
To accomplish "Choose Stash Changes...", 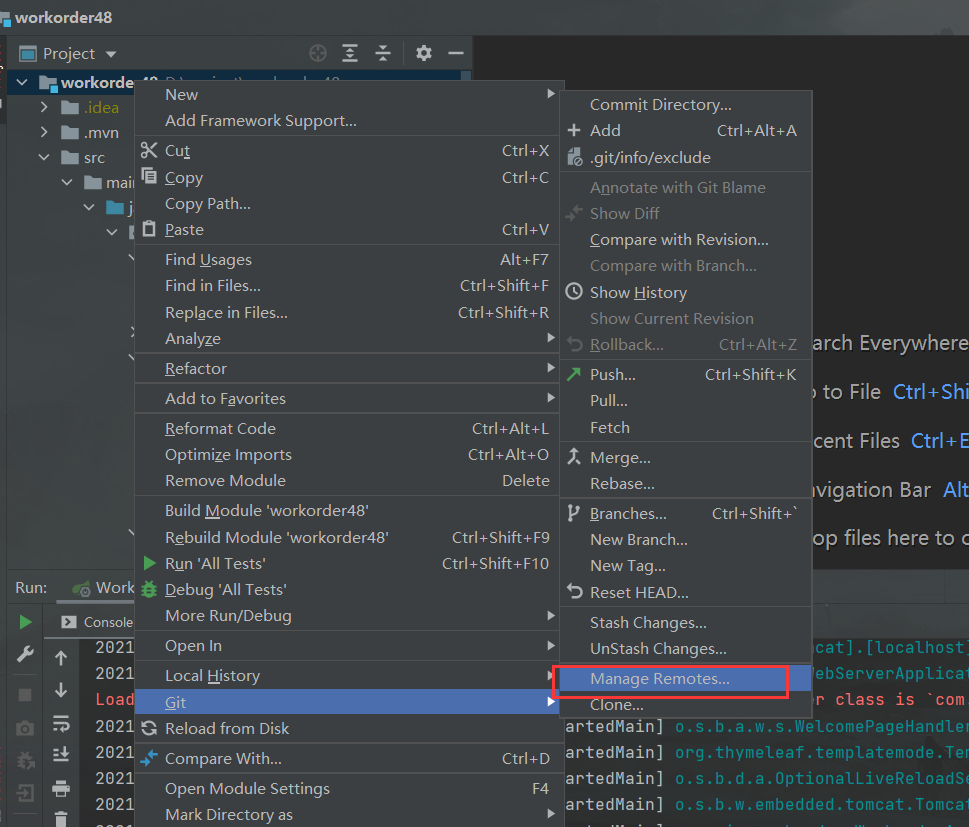I will point(686,623).
